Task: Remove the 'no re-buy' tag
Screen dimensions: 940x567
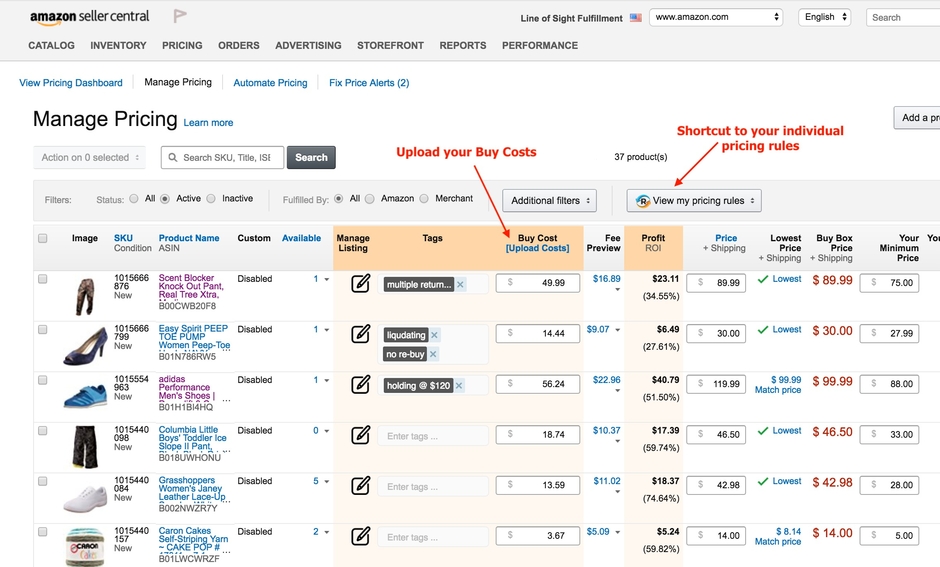Action: pyautogui.click(x=433, y=354)
